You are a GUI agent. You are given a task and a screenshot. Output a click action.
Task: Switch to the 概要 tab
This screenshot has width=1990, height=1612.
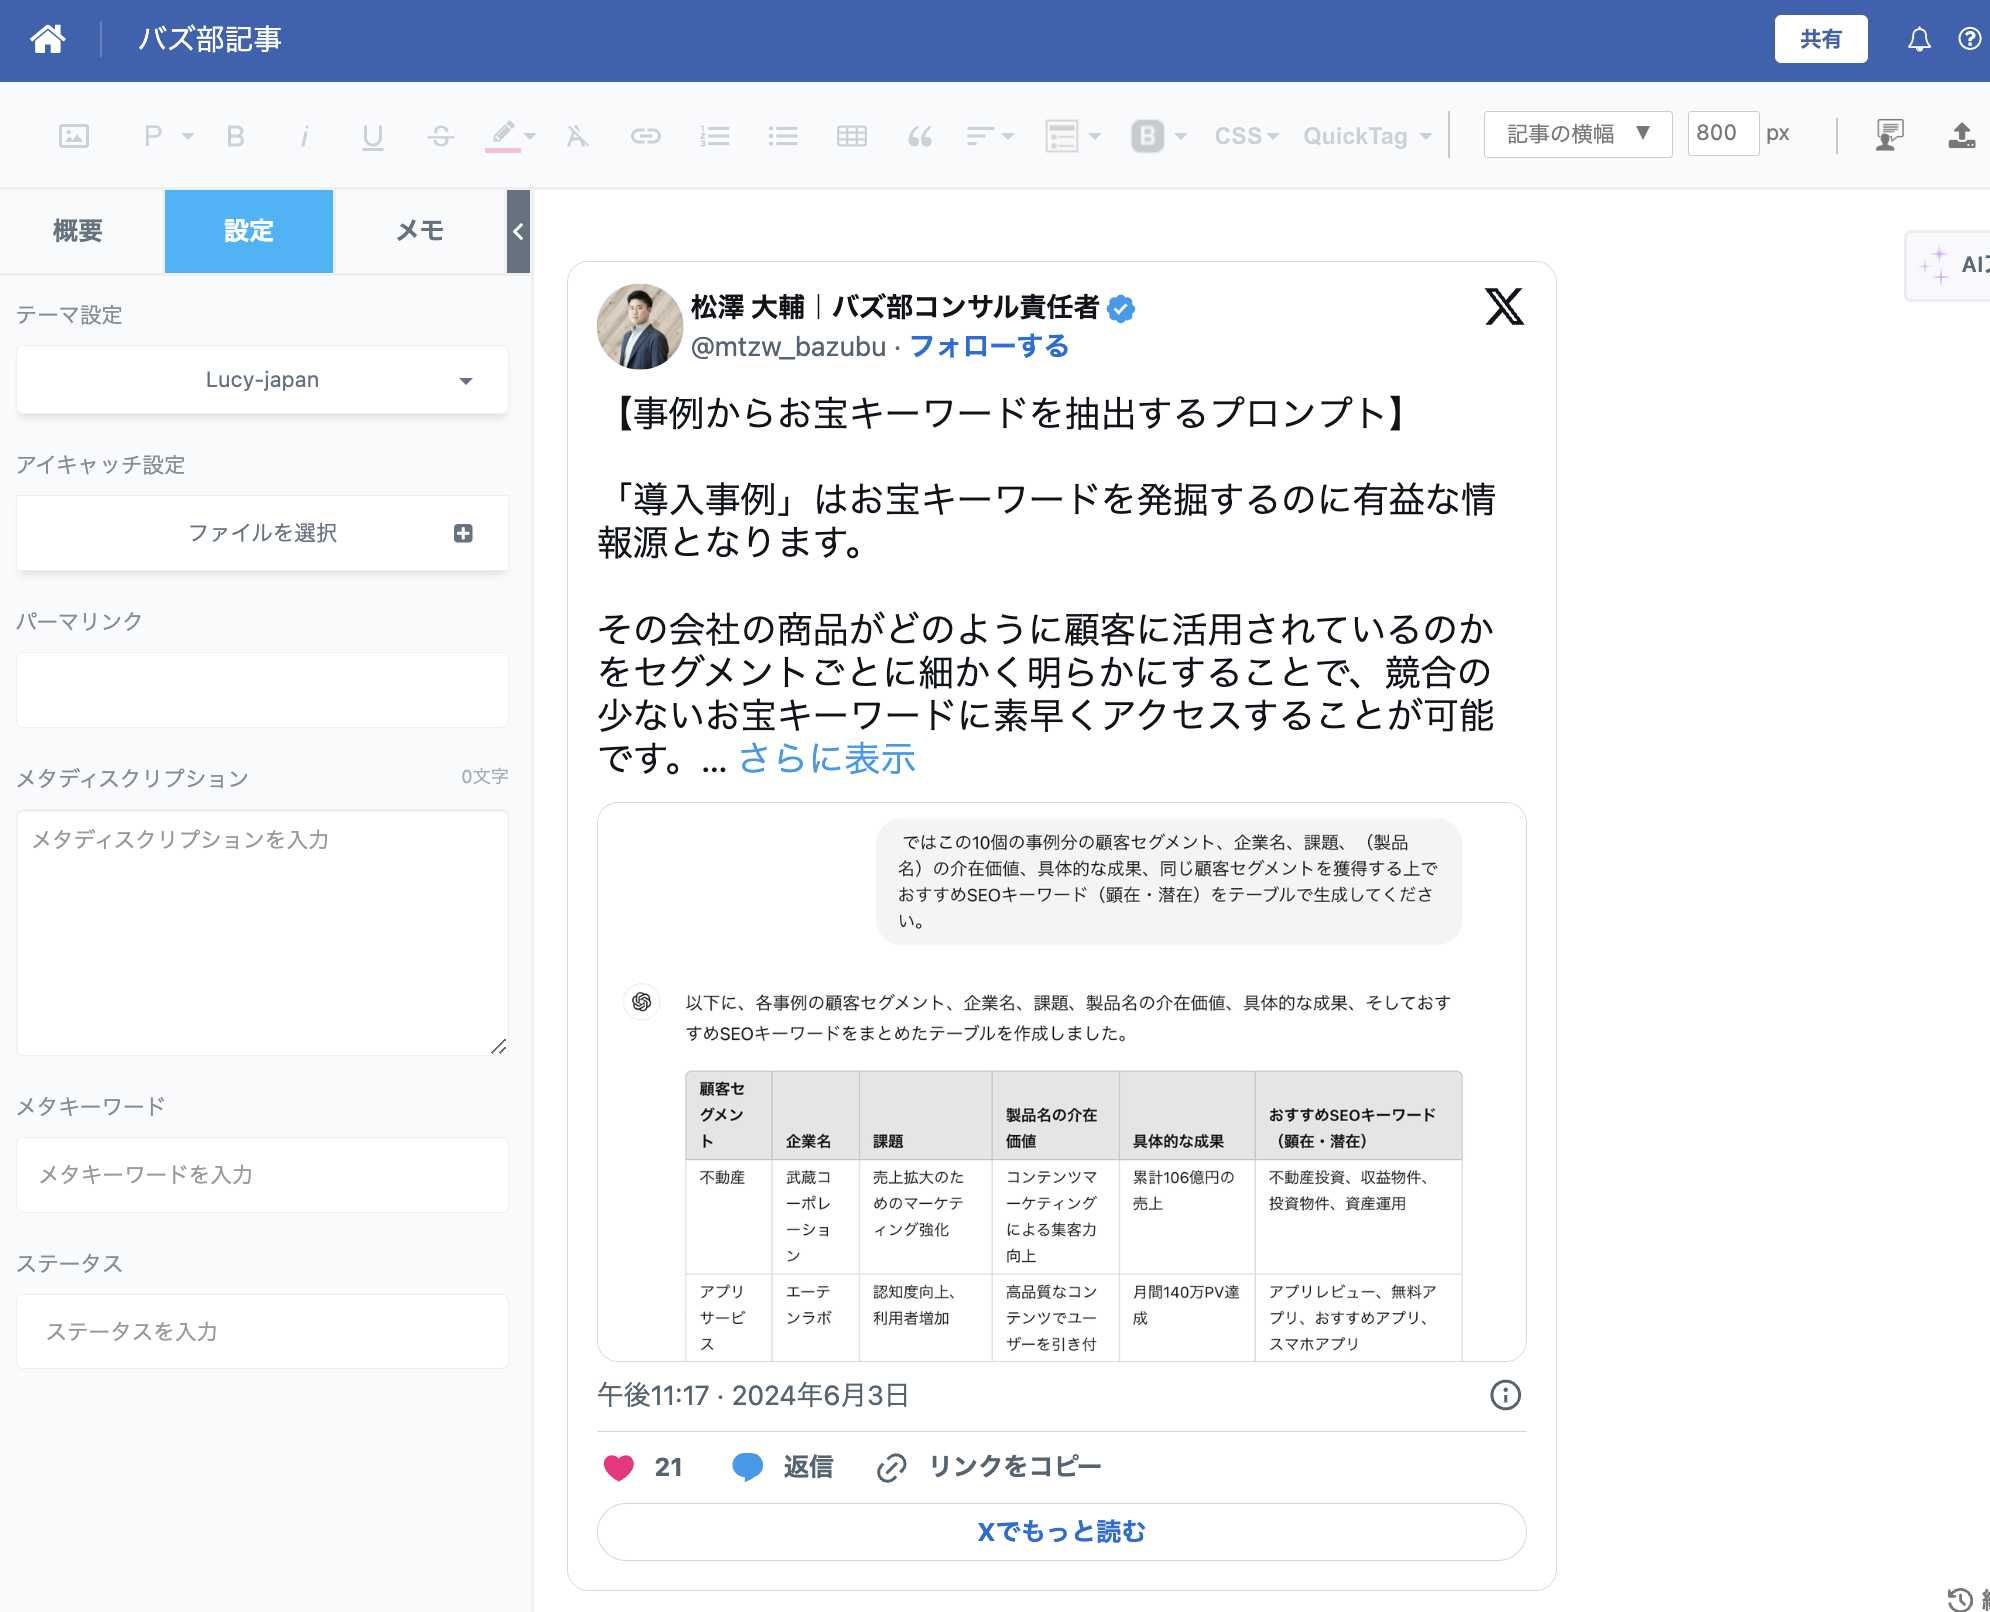pyautogui.click(x=78, y=231)
